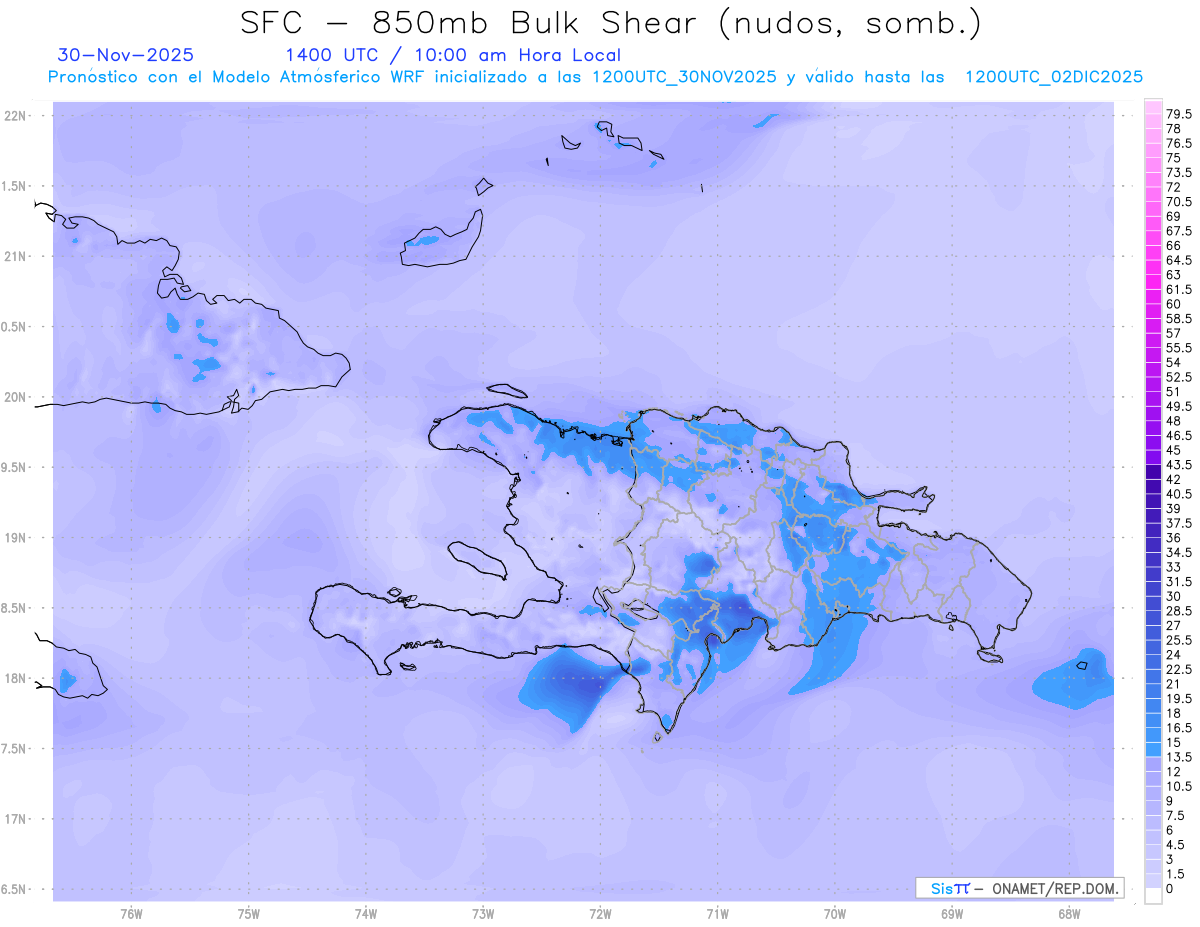
Task: Click the longitude axis label "71W"
Action: [717, 912]
